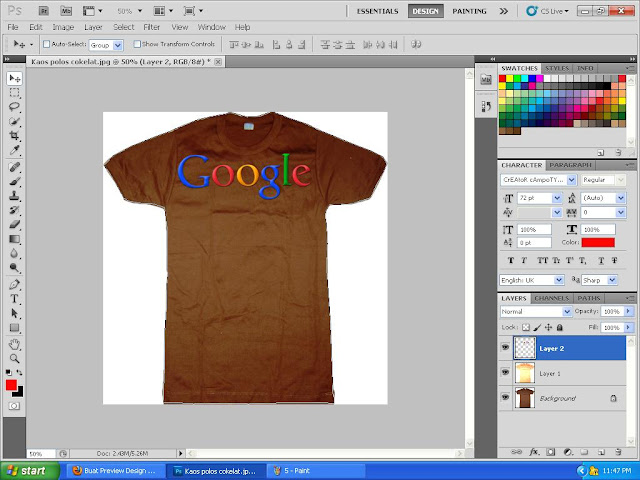The width and height of the screenshot is (640, 480).
Task: Enable the Auto-Select checkbox
Action: pos(47,44)
